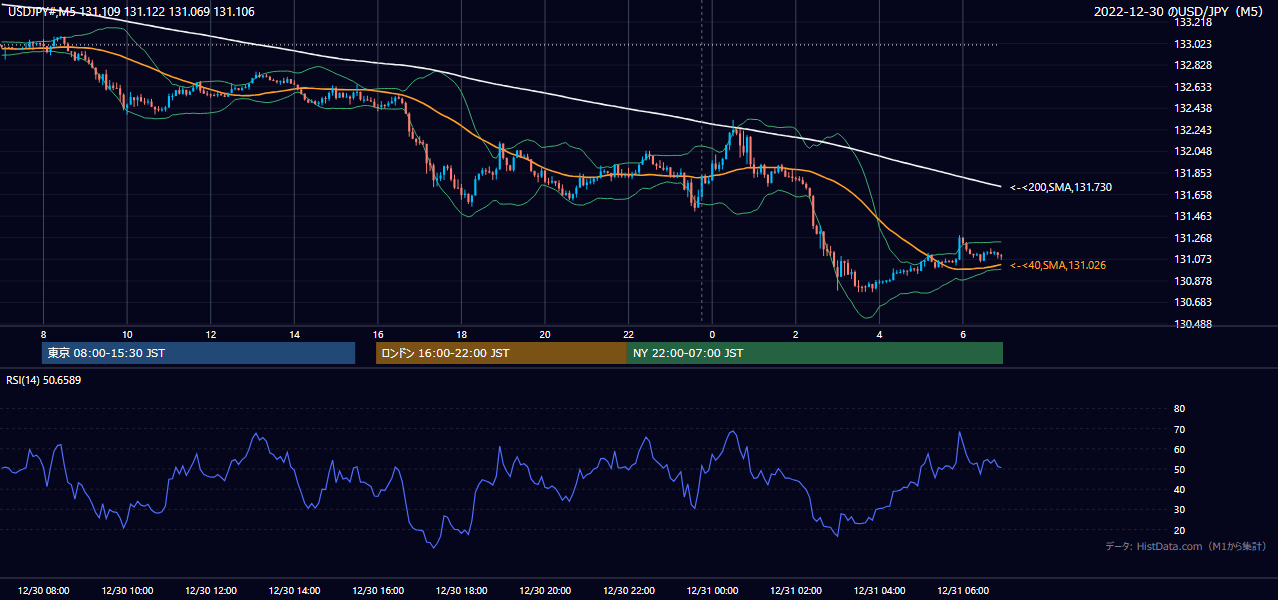Click the 12/31 04:00 time axis label
Viewport: 1278px width, 600px height.
(x=879, y=591)
